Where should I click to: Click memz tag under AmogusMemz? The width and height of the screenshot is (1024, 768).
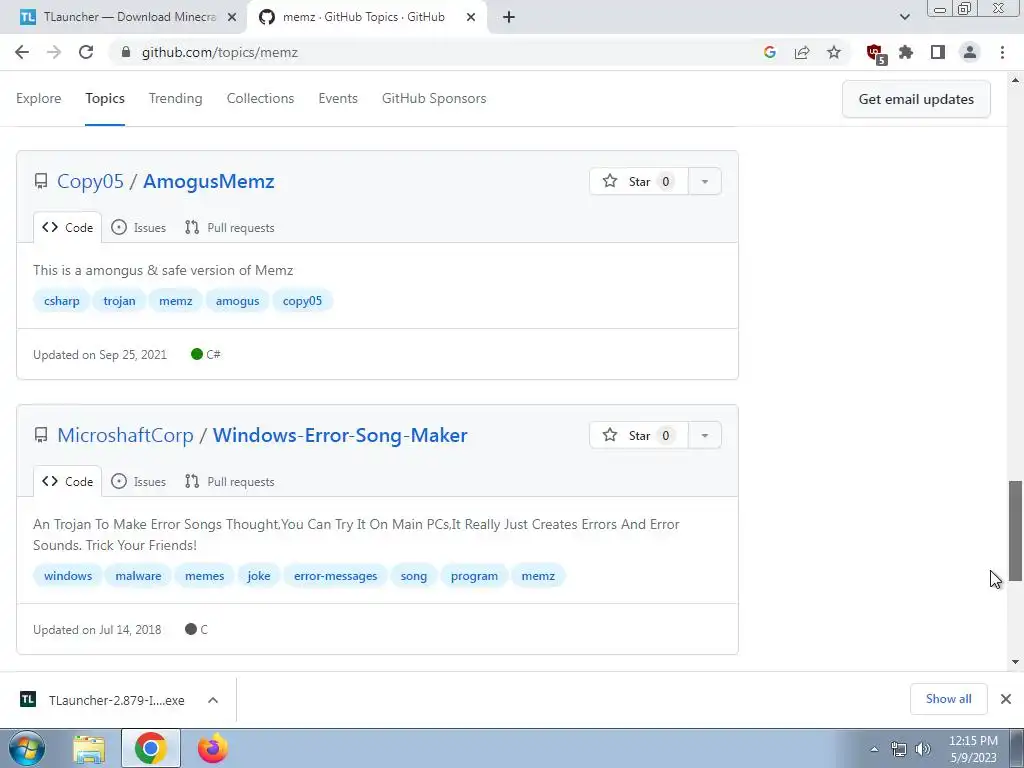(176, 301)
